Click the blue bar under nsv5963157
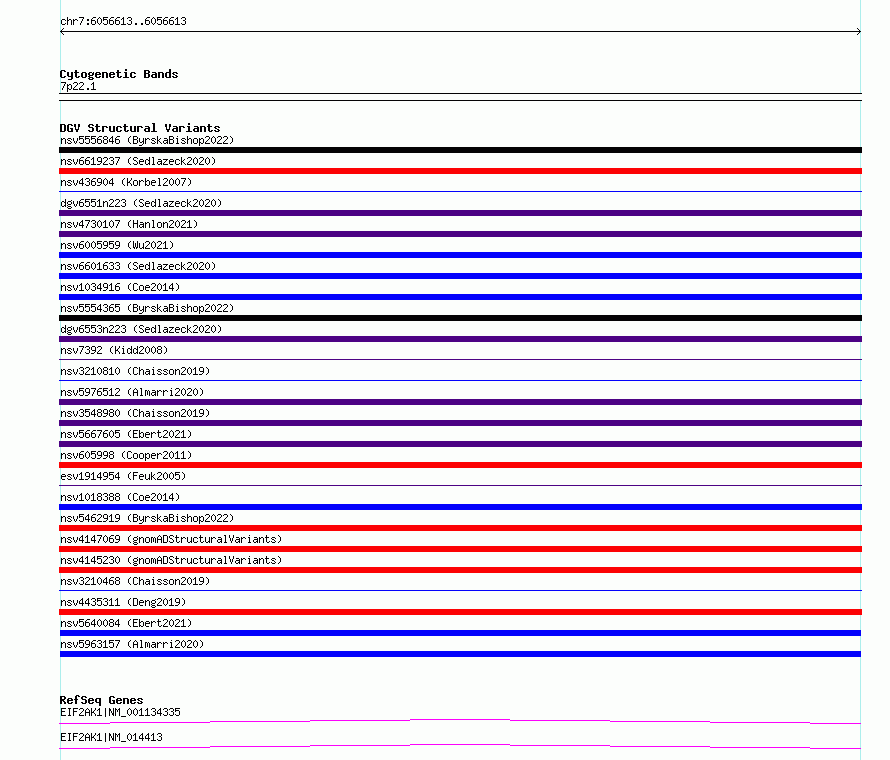The width and height of the screenshot is (890, 760). pyautogui.click(x=460, y=654)
